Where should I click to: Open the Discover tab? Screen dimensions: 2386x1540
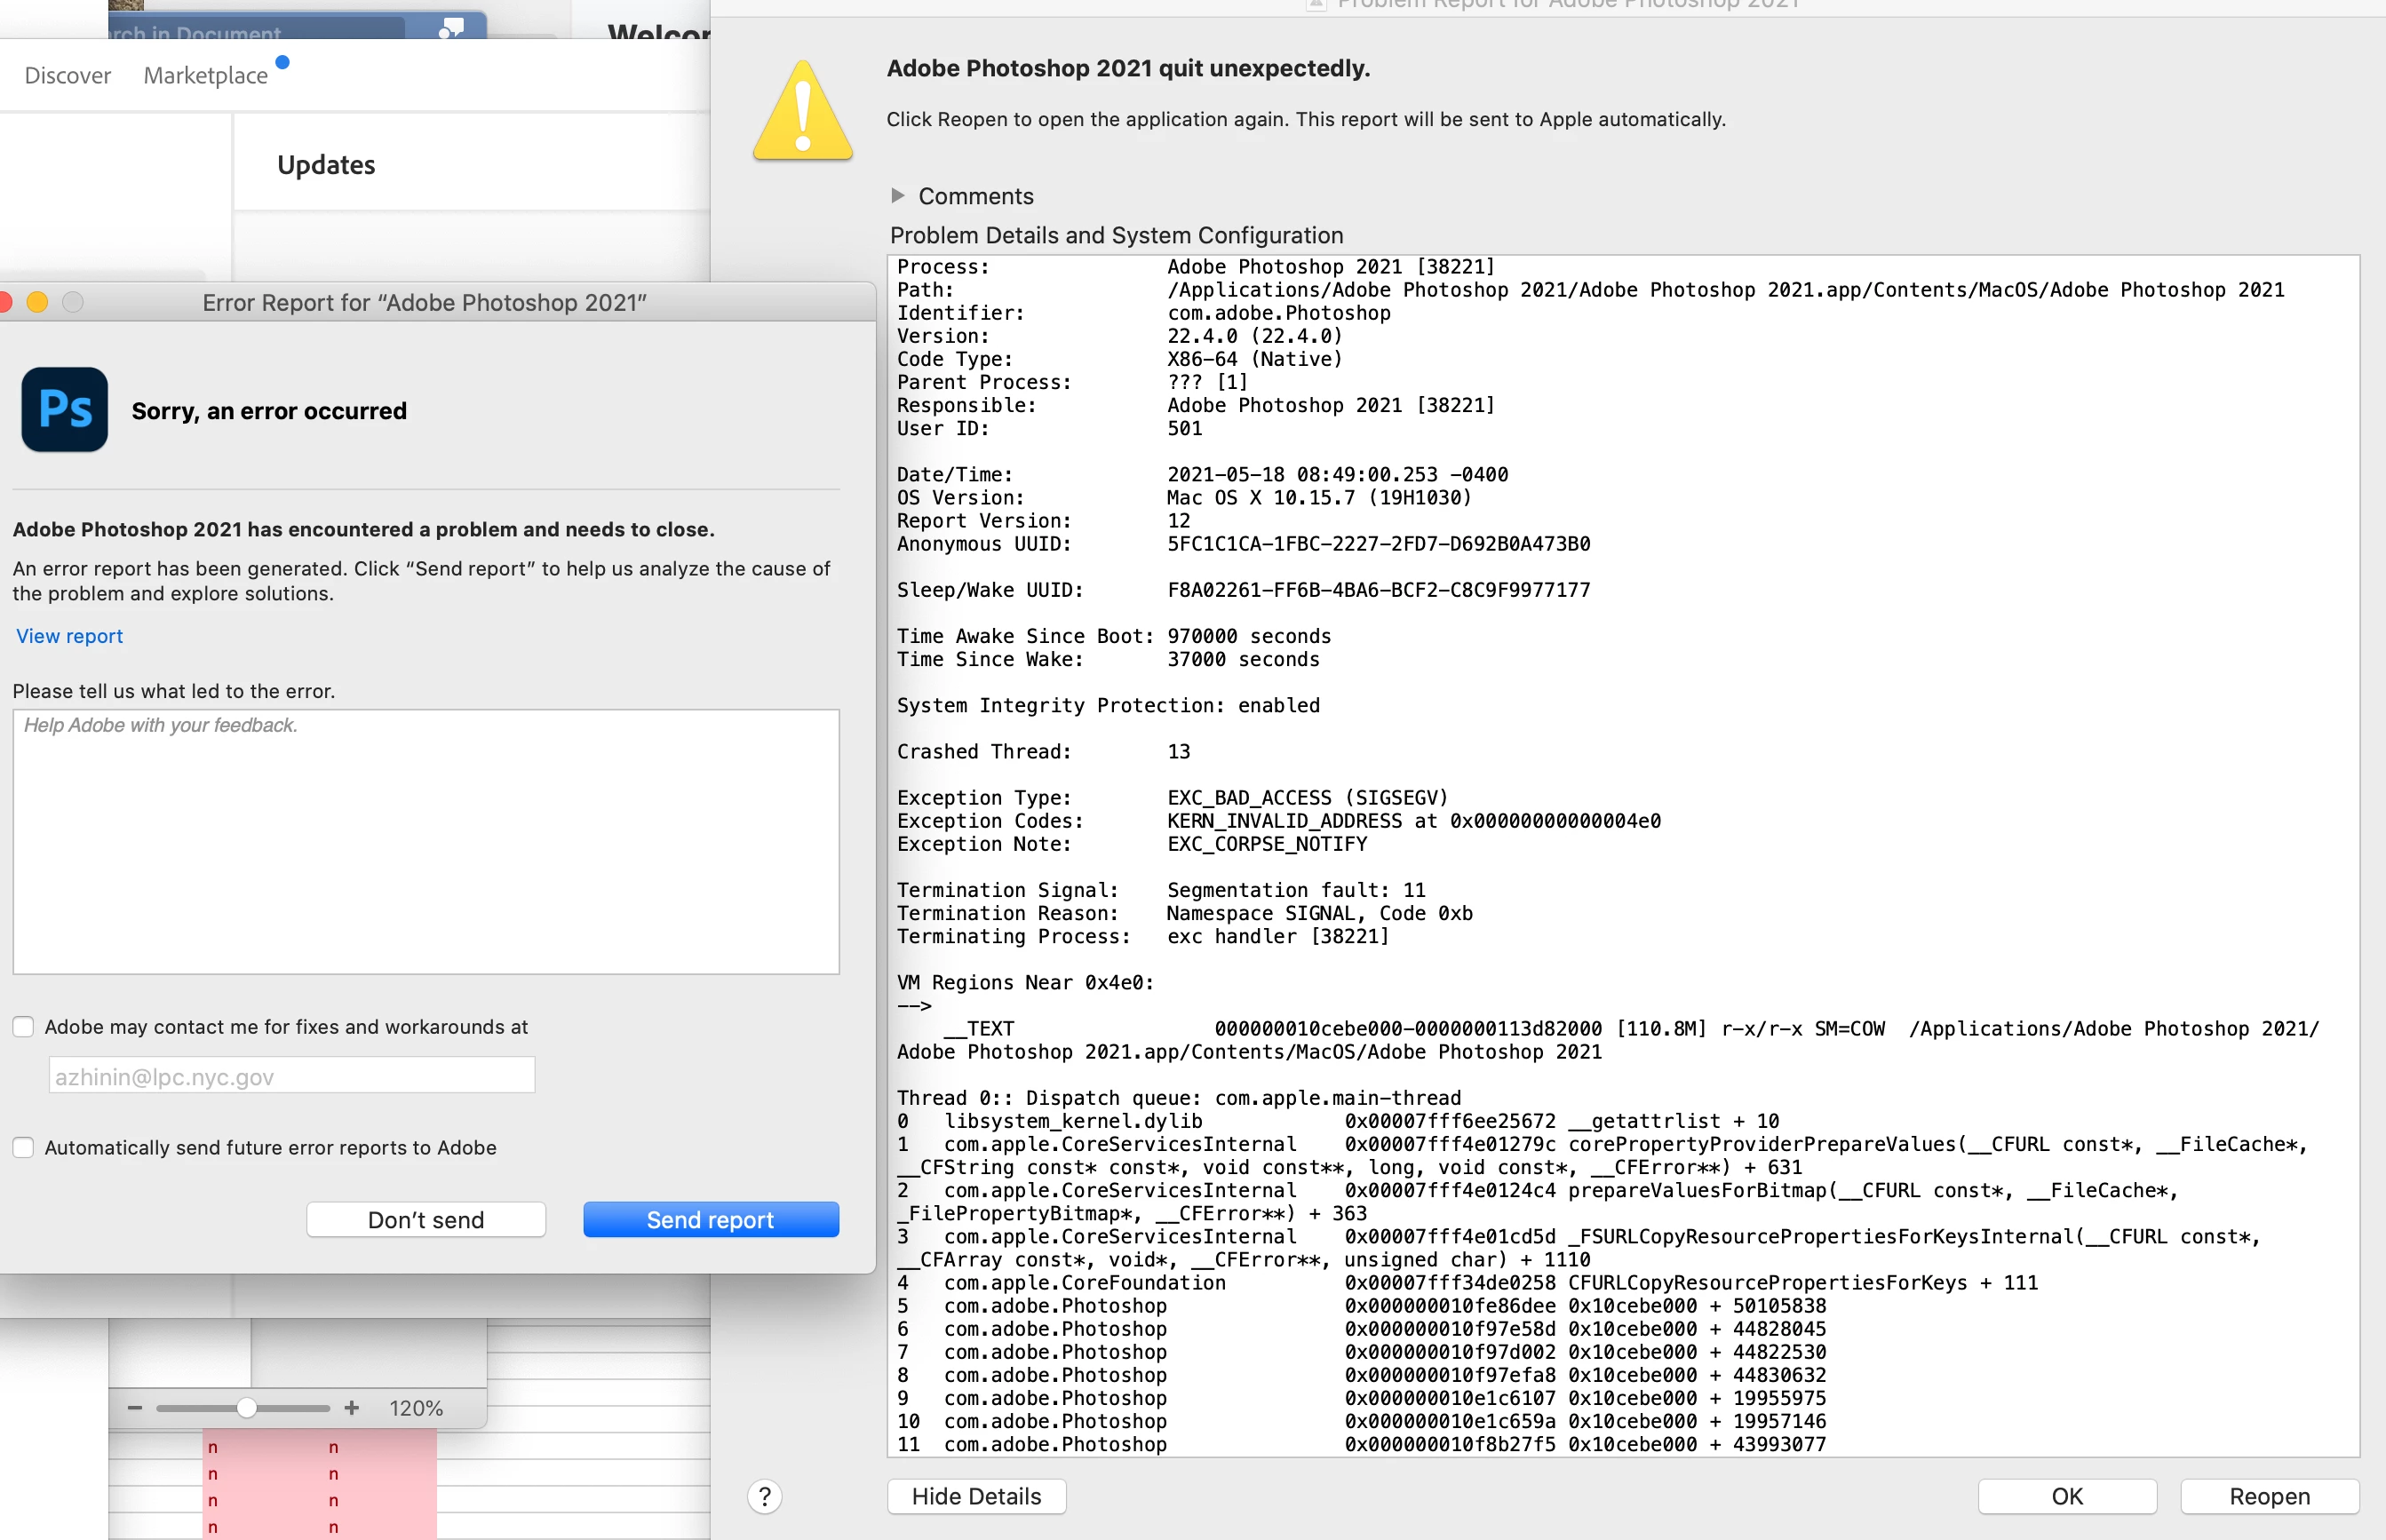click(x=68, y=76)
